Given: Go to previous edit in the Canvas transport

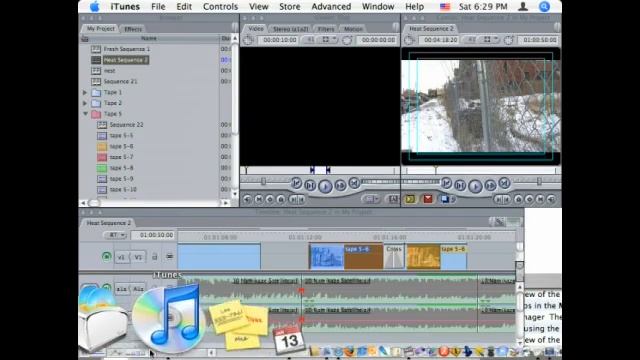Looking at the screenshot, I should (x=447, y=184).
